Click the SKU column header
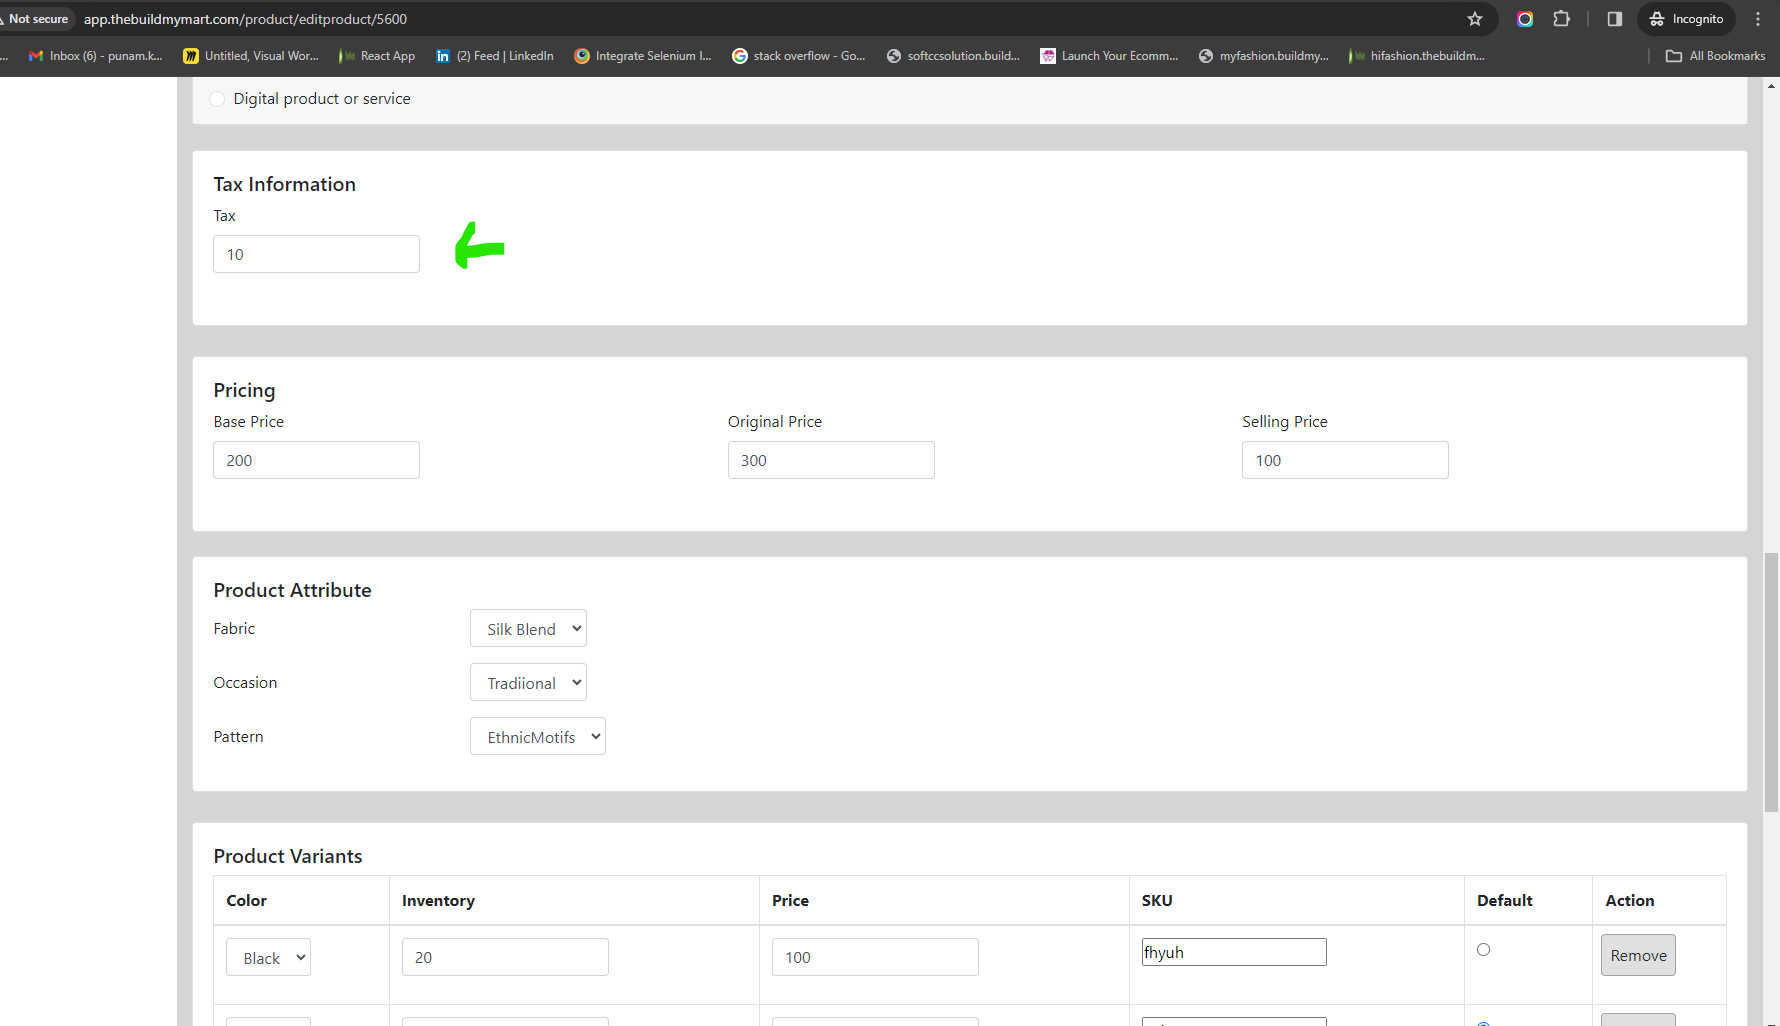The image size is (1780, 1026). [x=1157, y=900]
